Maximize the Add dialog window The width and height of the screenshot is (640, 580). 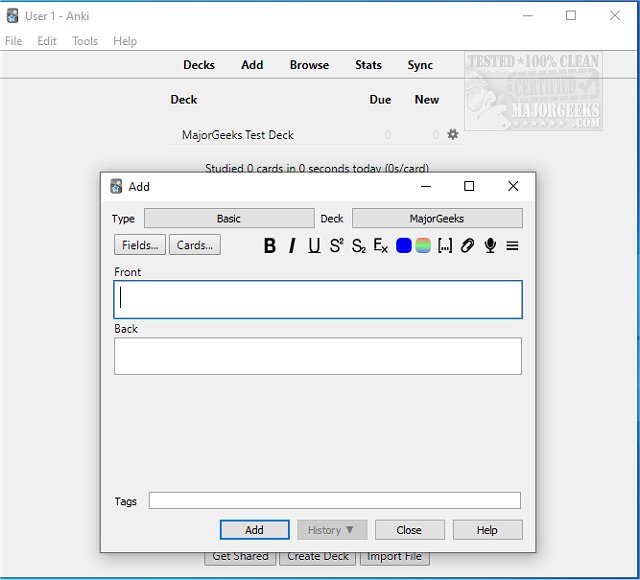pyautogui.click(x=469, y=186)
